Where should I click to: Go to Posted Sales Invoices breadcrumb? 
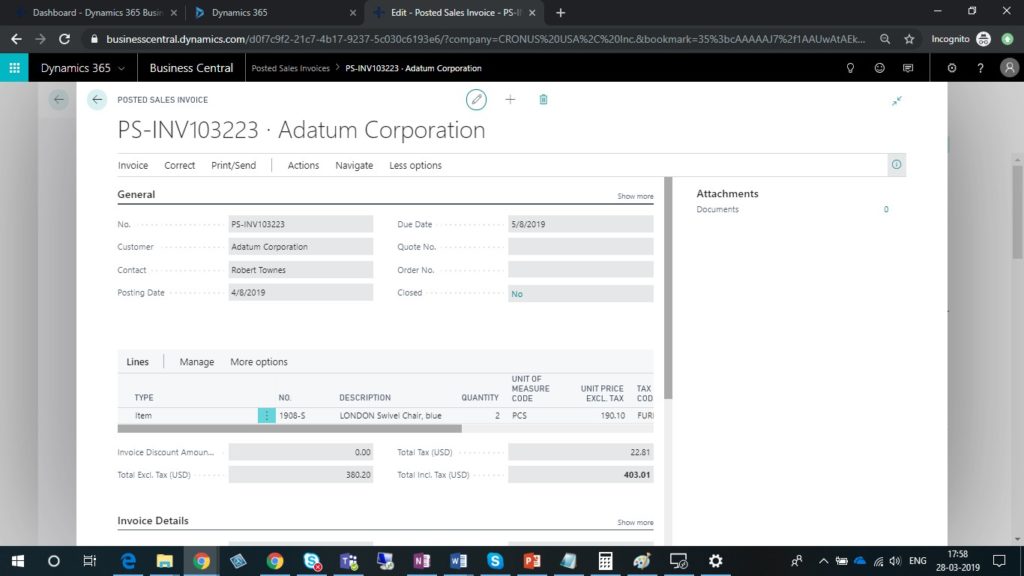tap(291, 68)
